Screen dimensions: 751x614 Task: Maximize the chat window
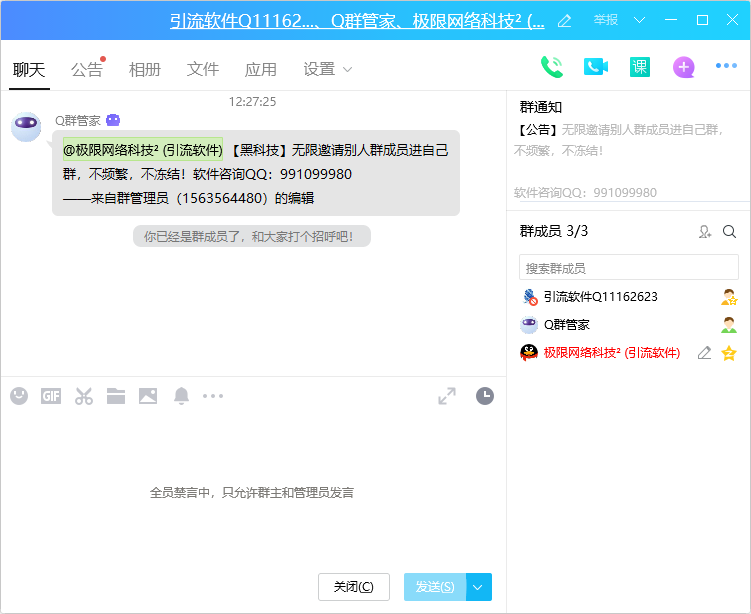(x=702, y=20)
